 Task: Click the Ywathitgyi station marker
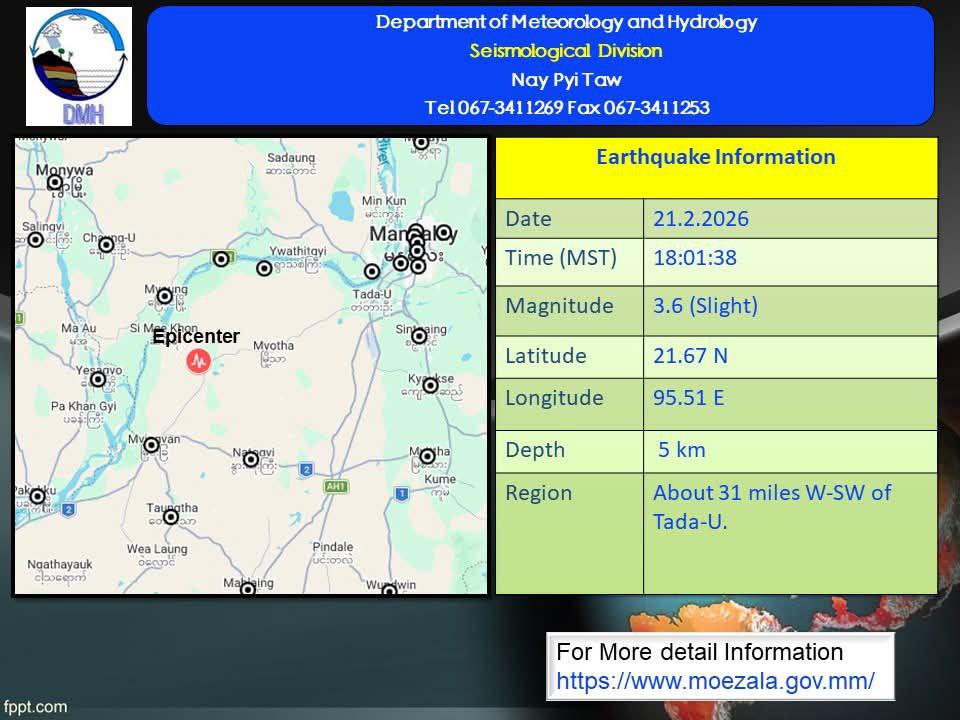pos(264,268)
